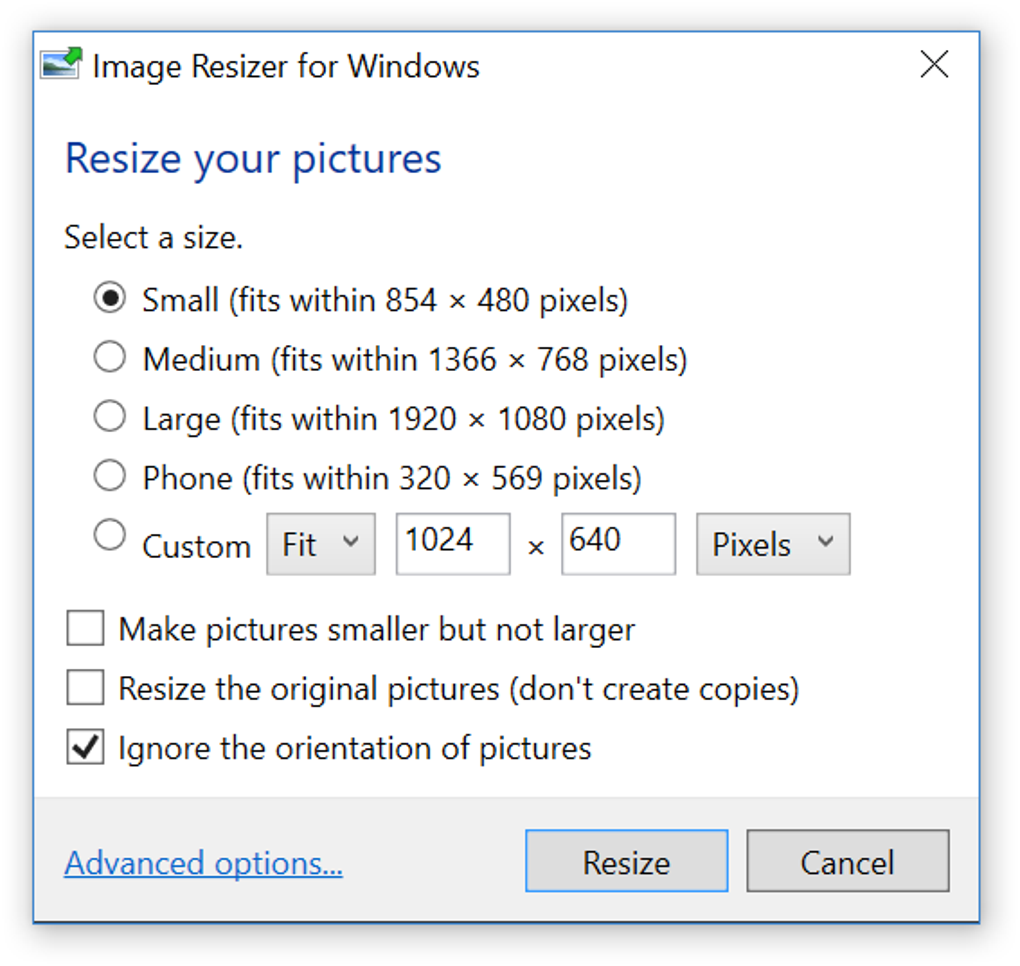Screen dimensions: 1020x966
Task: Disable Ignore the orientation of pictures
Action: pos(85,747)
